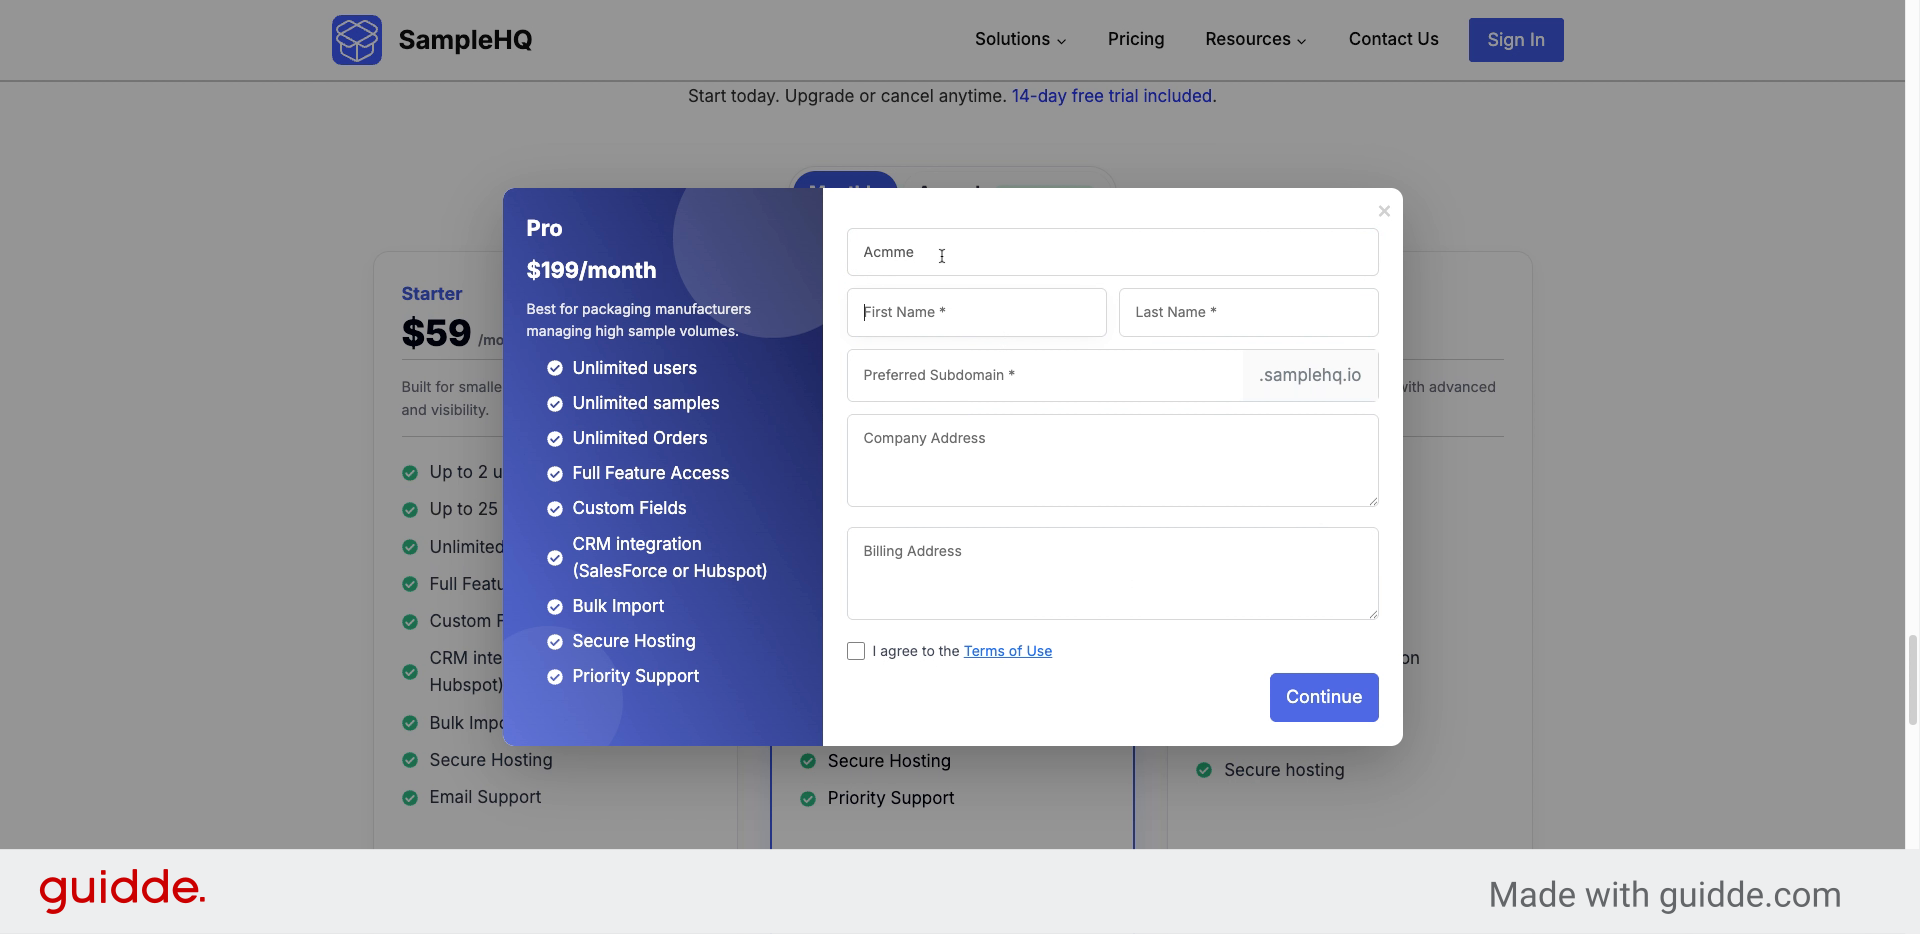Tick the agree to Terms of Use checkbox
This screenshot has width=1920, height=934.
[856, 651]
